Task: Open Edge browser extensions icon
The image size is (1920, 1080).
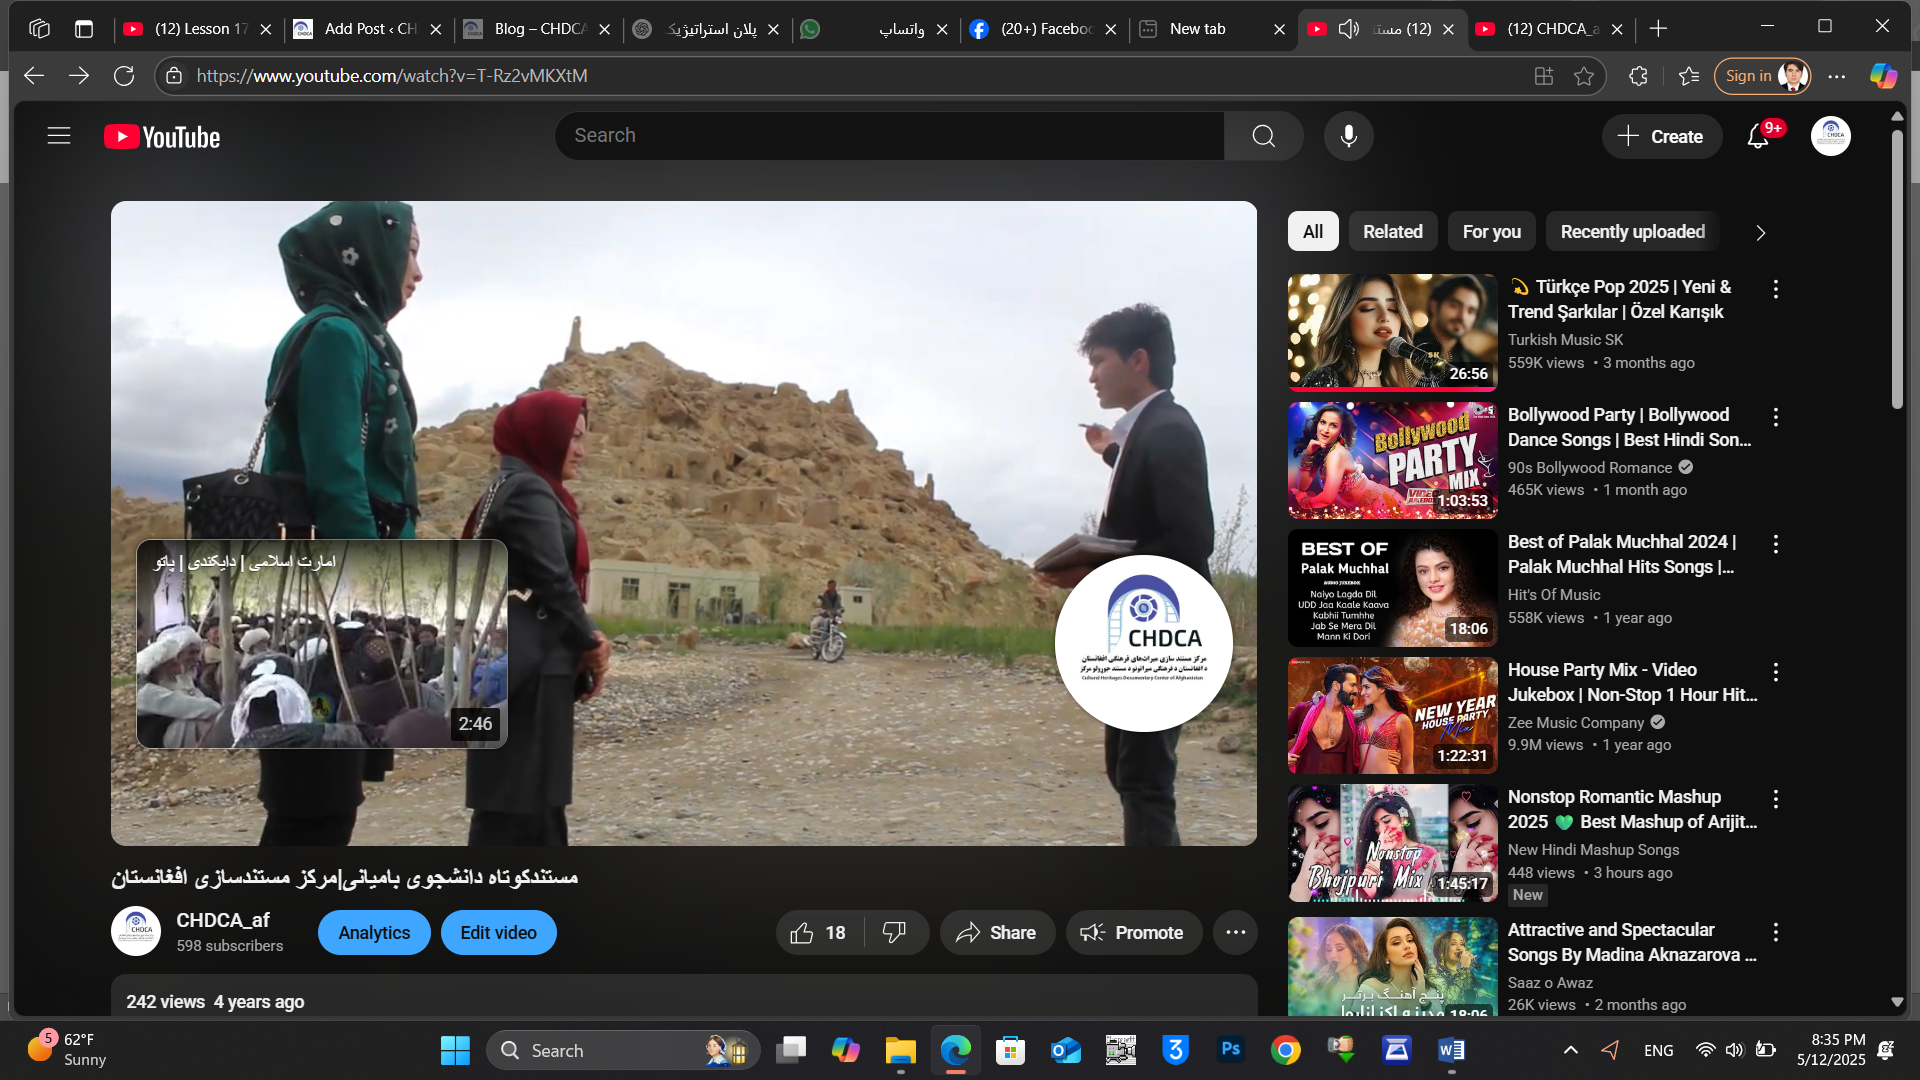Action: pos(1638,76)
